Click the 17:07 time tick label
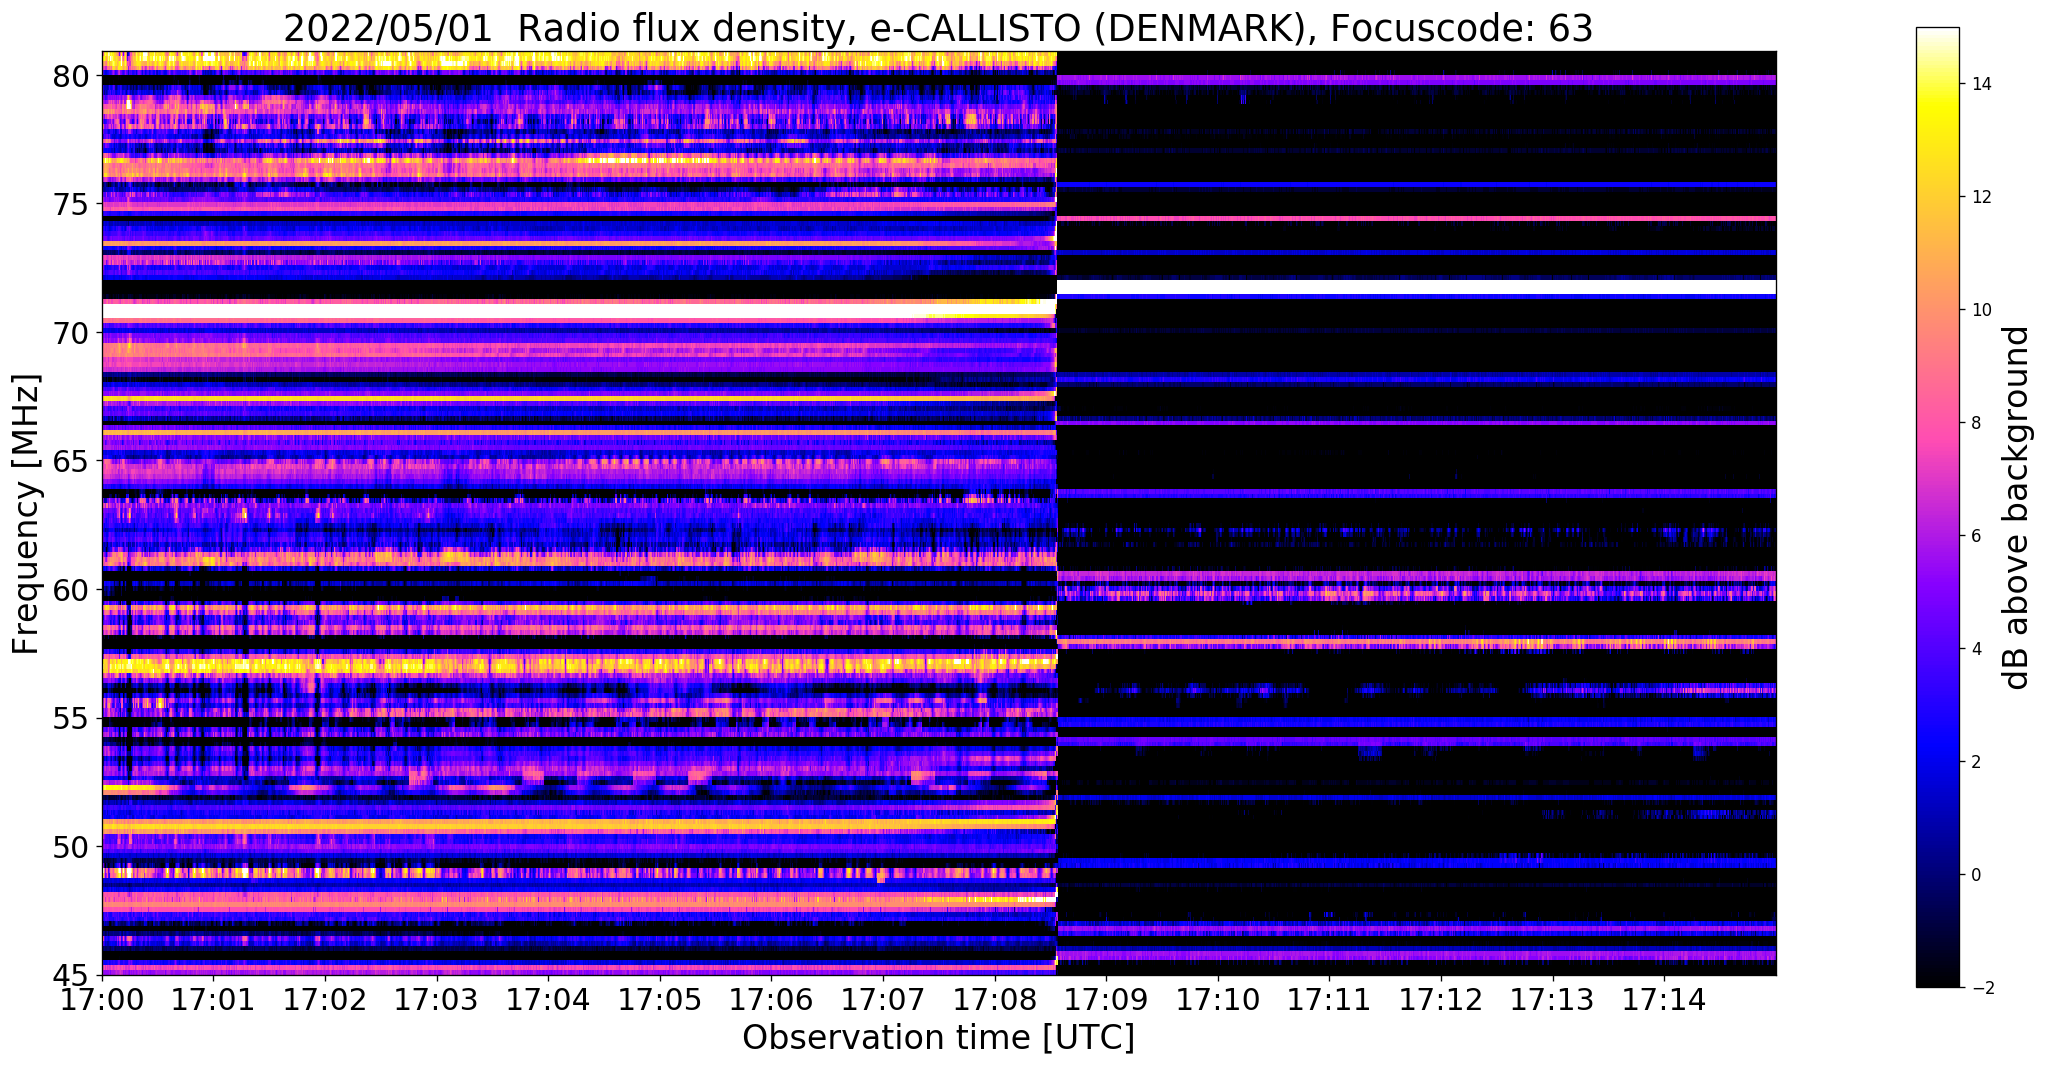The height and width of the screenshot is (1067, 2047). (883, 999)
